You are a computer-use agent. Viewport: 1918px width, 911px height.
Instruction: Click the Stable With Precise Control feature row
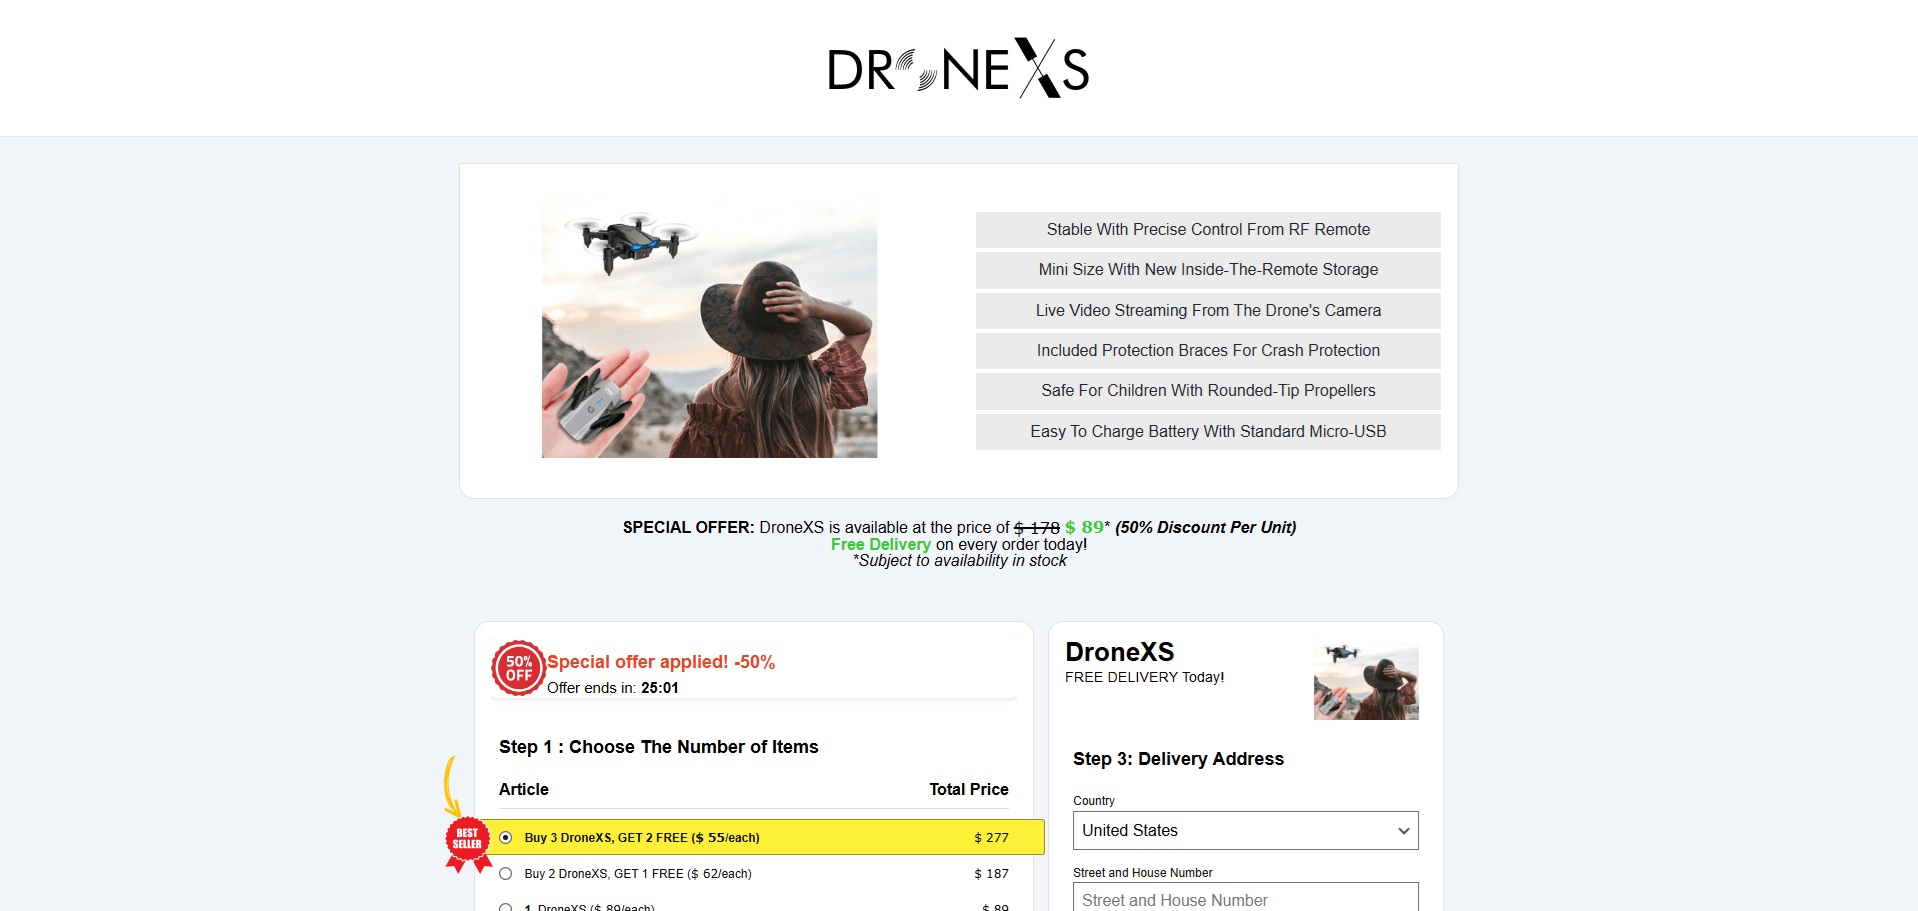(x=1208, y=230)
